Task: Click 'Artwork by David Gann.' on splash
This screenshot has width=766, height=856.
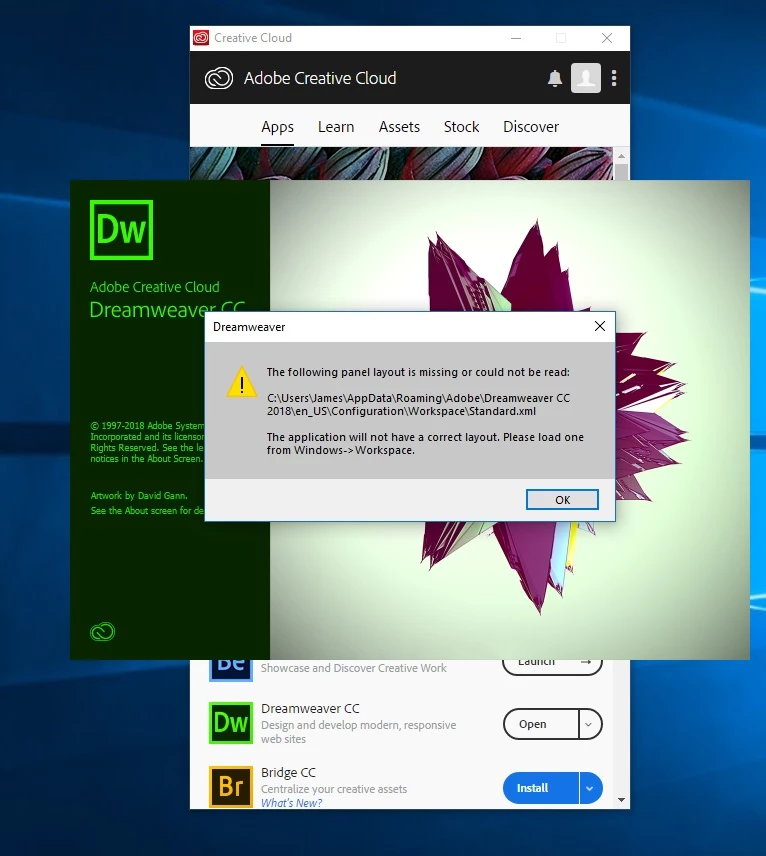Action: point(139,496)
